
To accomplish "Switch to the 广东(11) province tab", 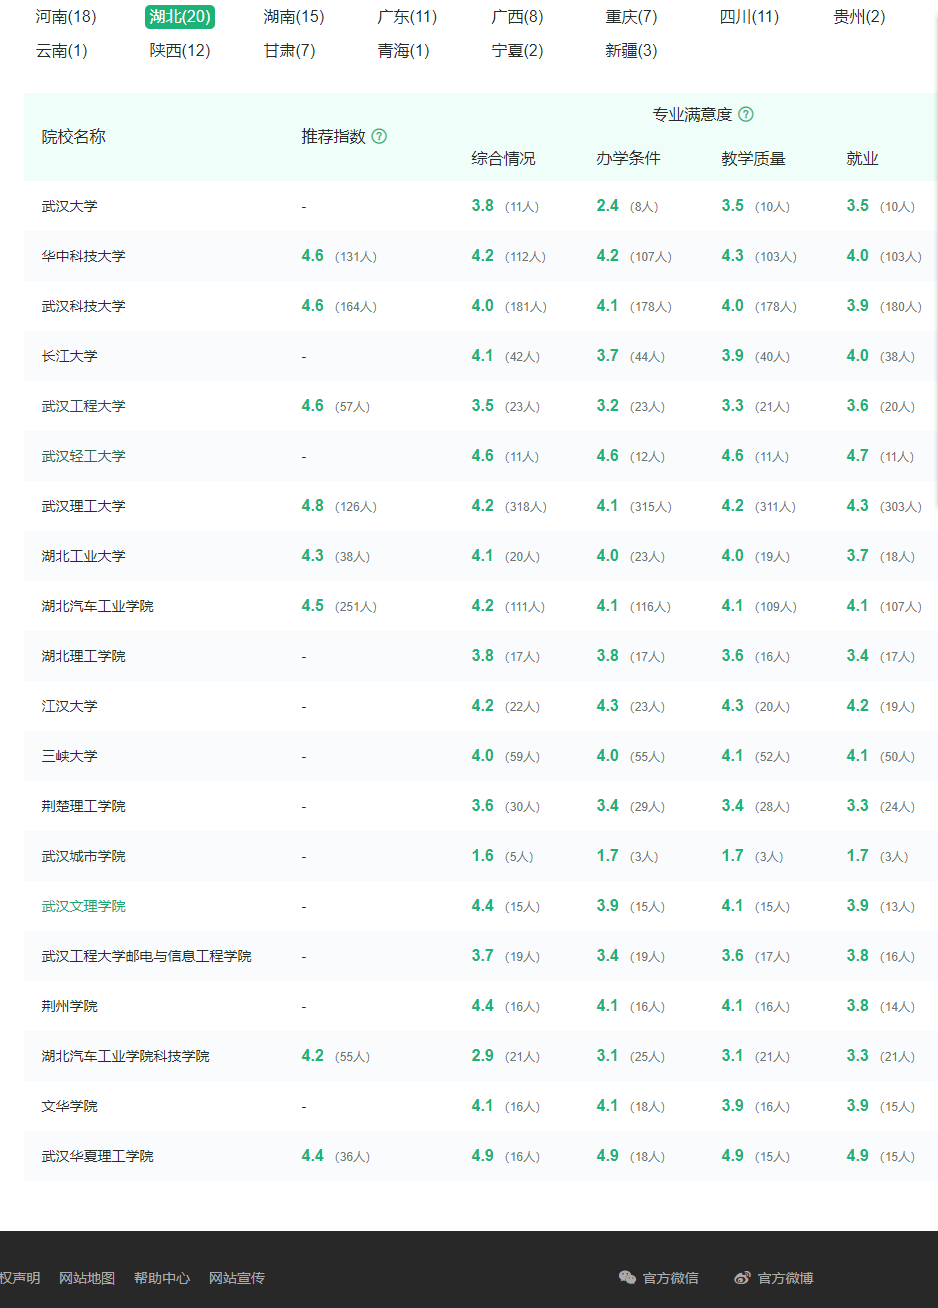I will pyautogui.click(x=408, y=17).
